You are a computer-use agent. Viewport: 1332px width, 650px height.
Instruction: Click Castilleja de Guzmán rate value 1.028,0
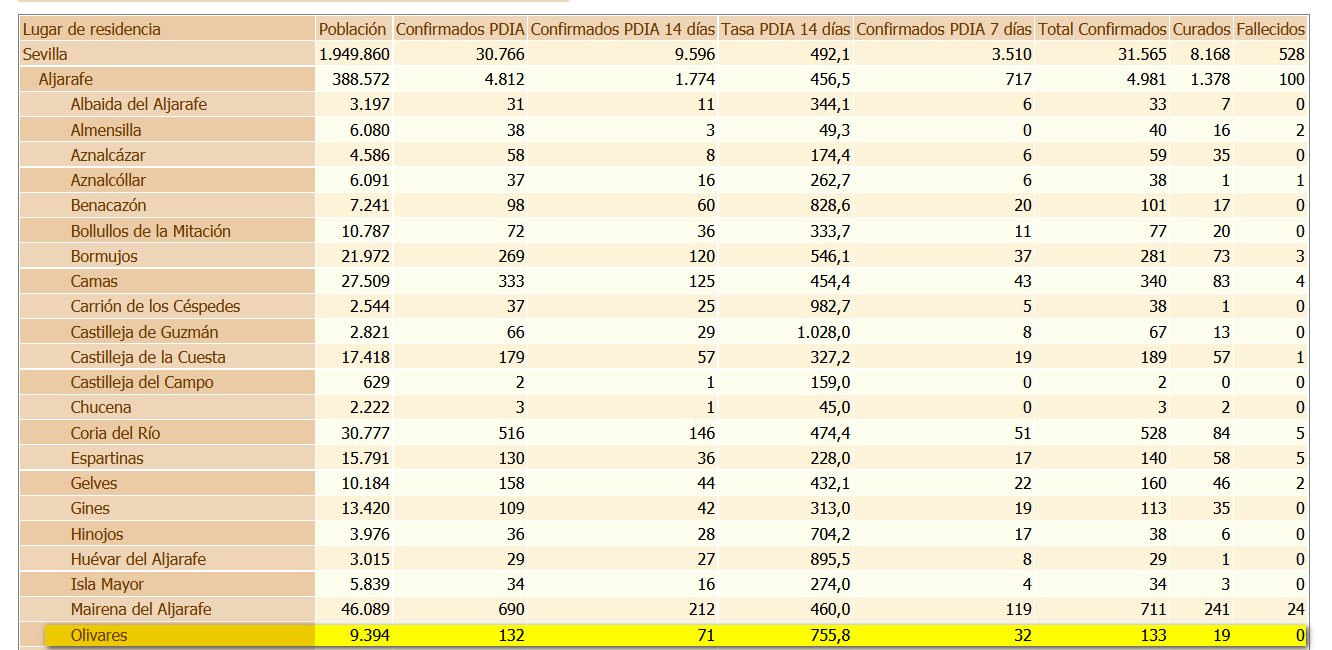pos(823,332)
